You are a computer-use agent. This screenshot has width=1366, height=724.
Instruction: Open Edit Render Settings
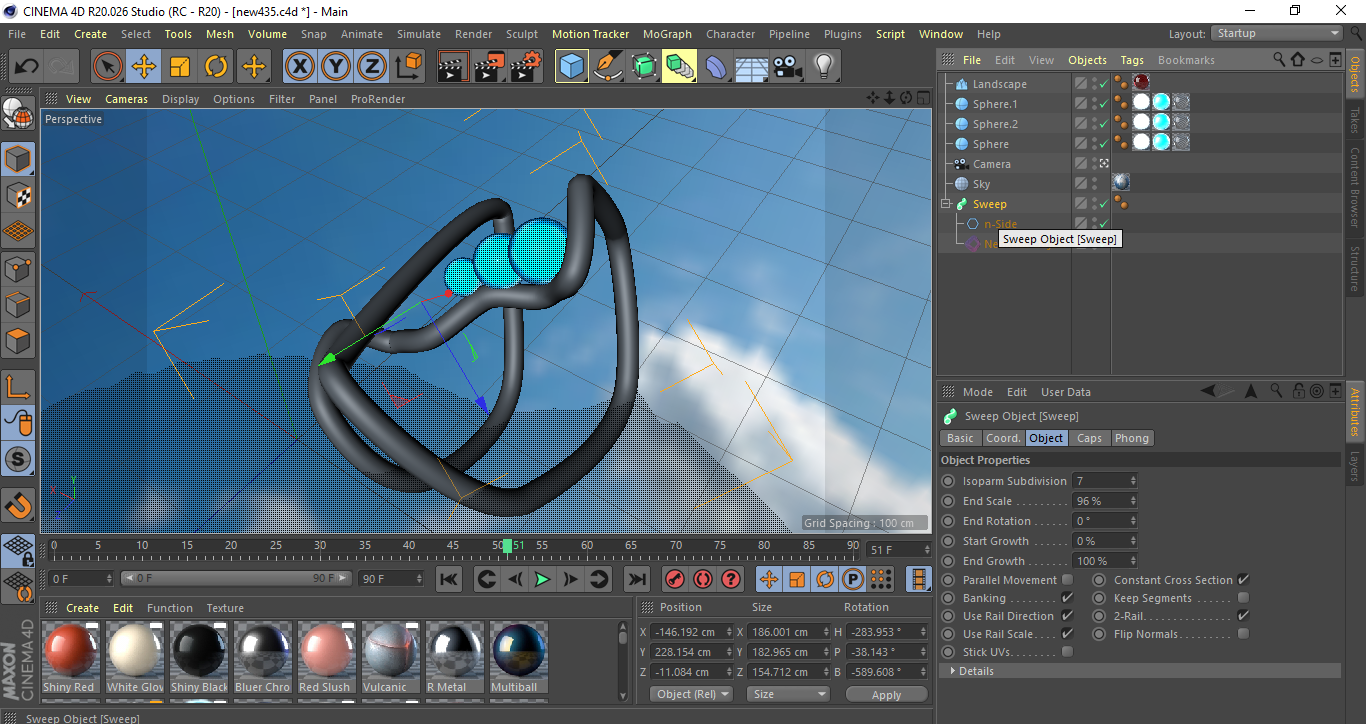coord(524,66)
